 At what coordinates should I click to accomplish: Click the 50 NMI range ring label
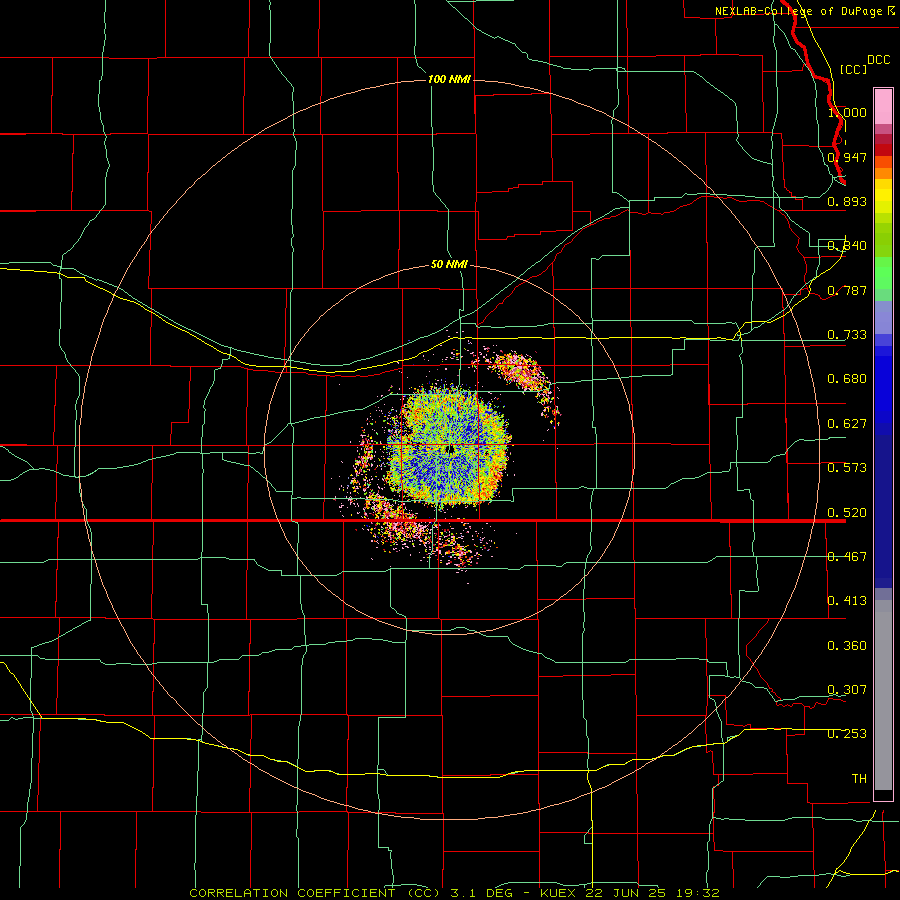[x=449, y=264]
